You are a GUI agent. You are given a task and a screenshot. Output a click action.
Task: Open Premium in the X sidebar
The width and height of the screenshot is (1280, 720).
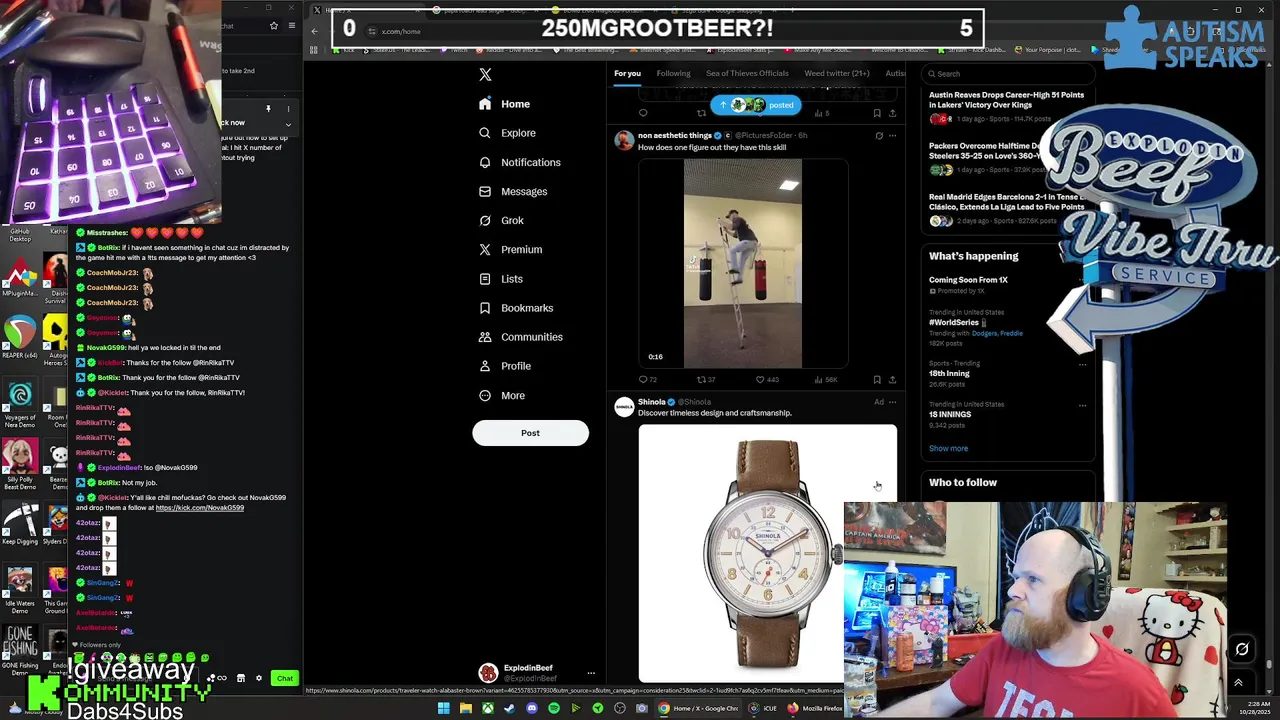tap(510, 249)
